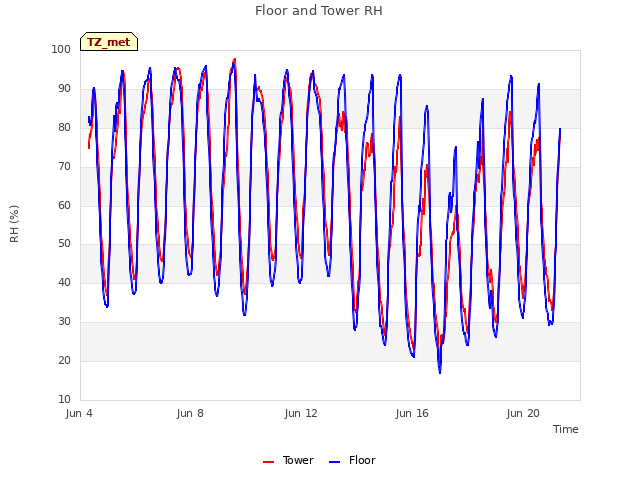Click the chart title Floor and Tower RH

(x=319, y=11)
